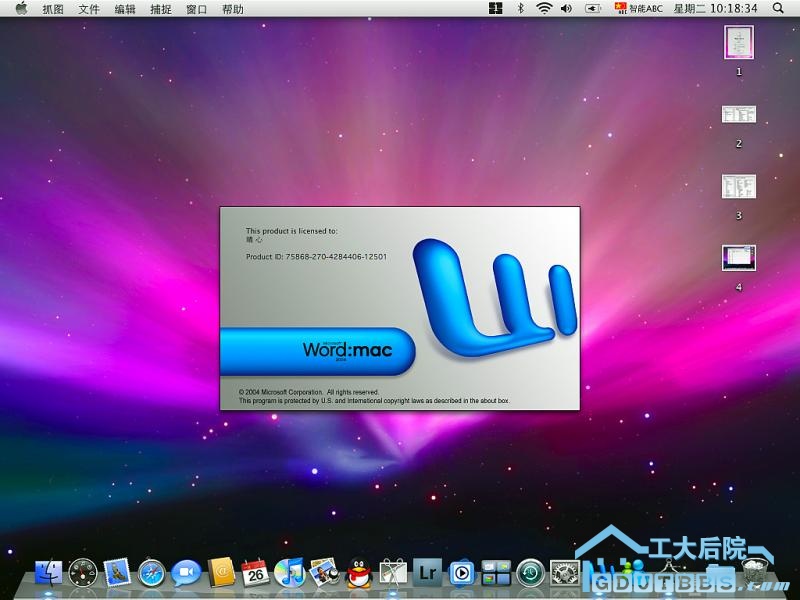Launch Safari from the dock
The width and height of the screenshot is (800, 600).
point(151,572)
